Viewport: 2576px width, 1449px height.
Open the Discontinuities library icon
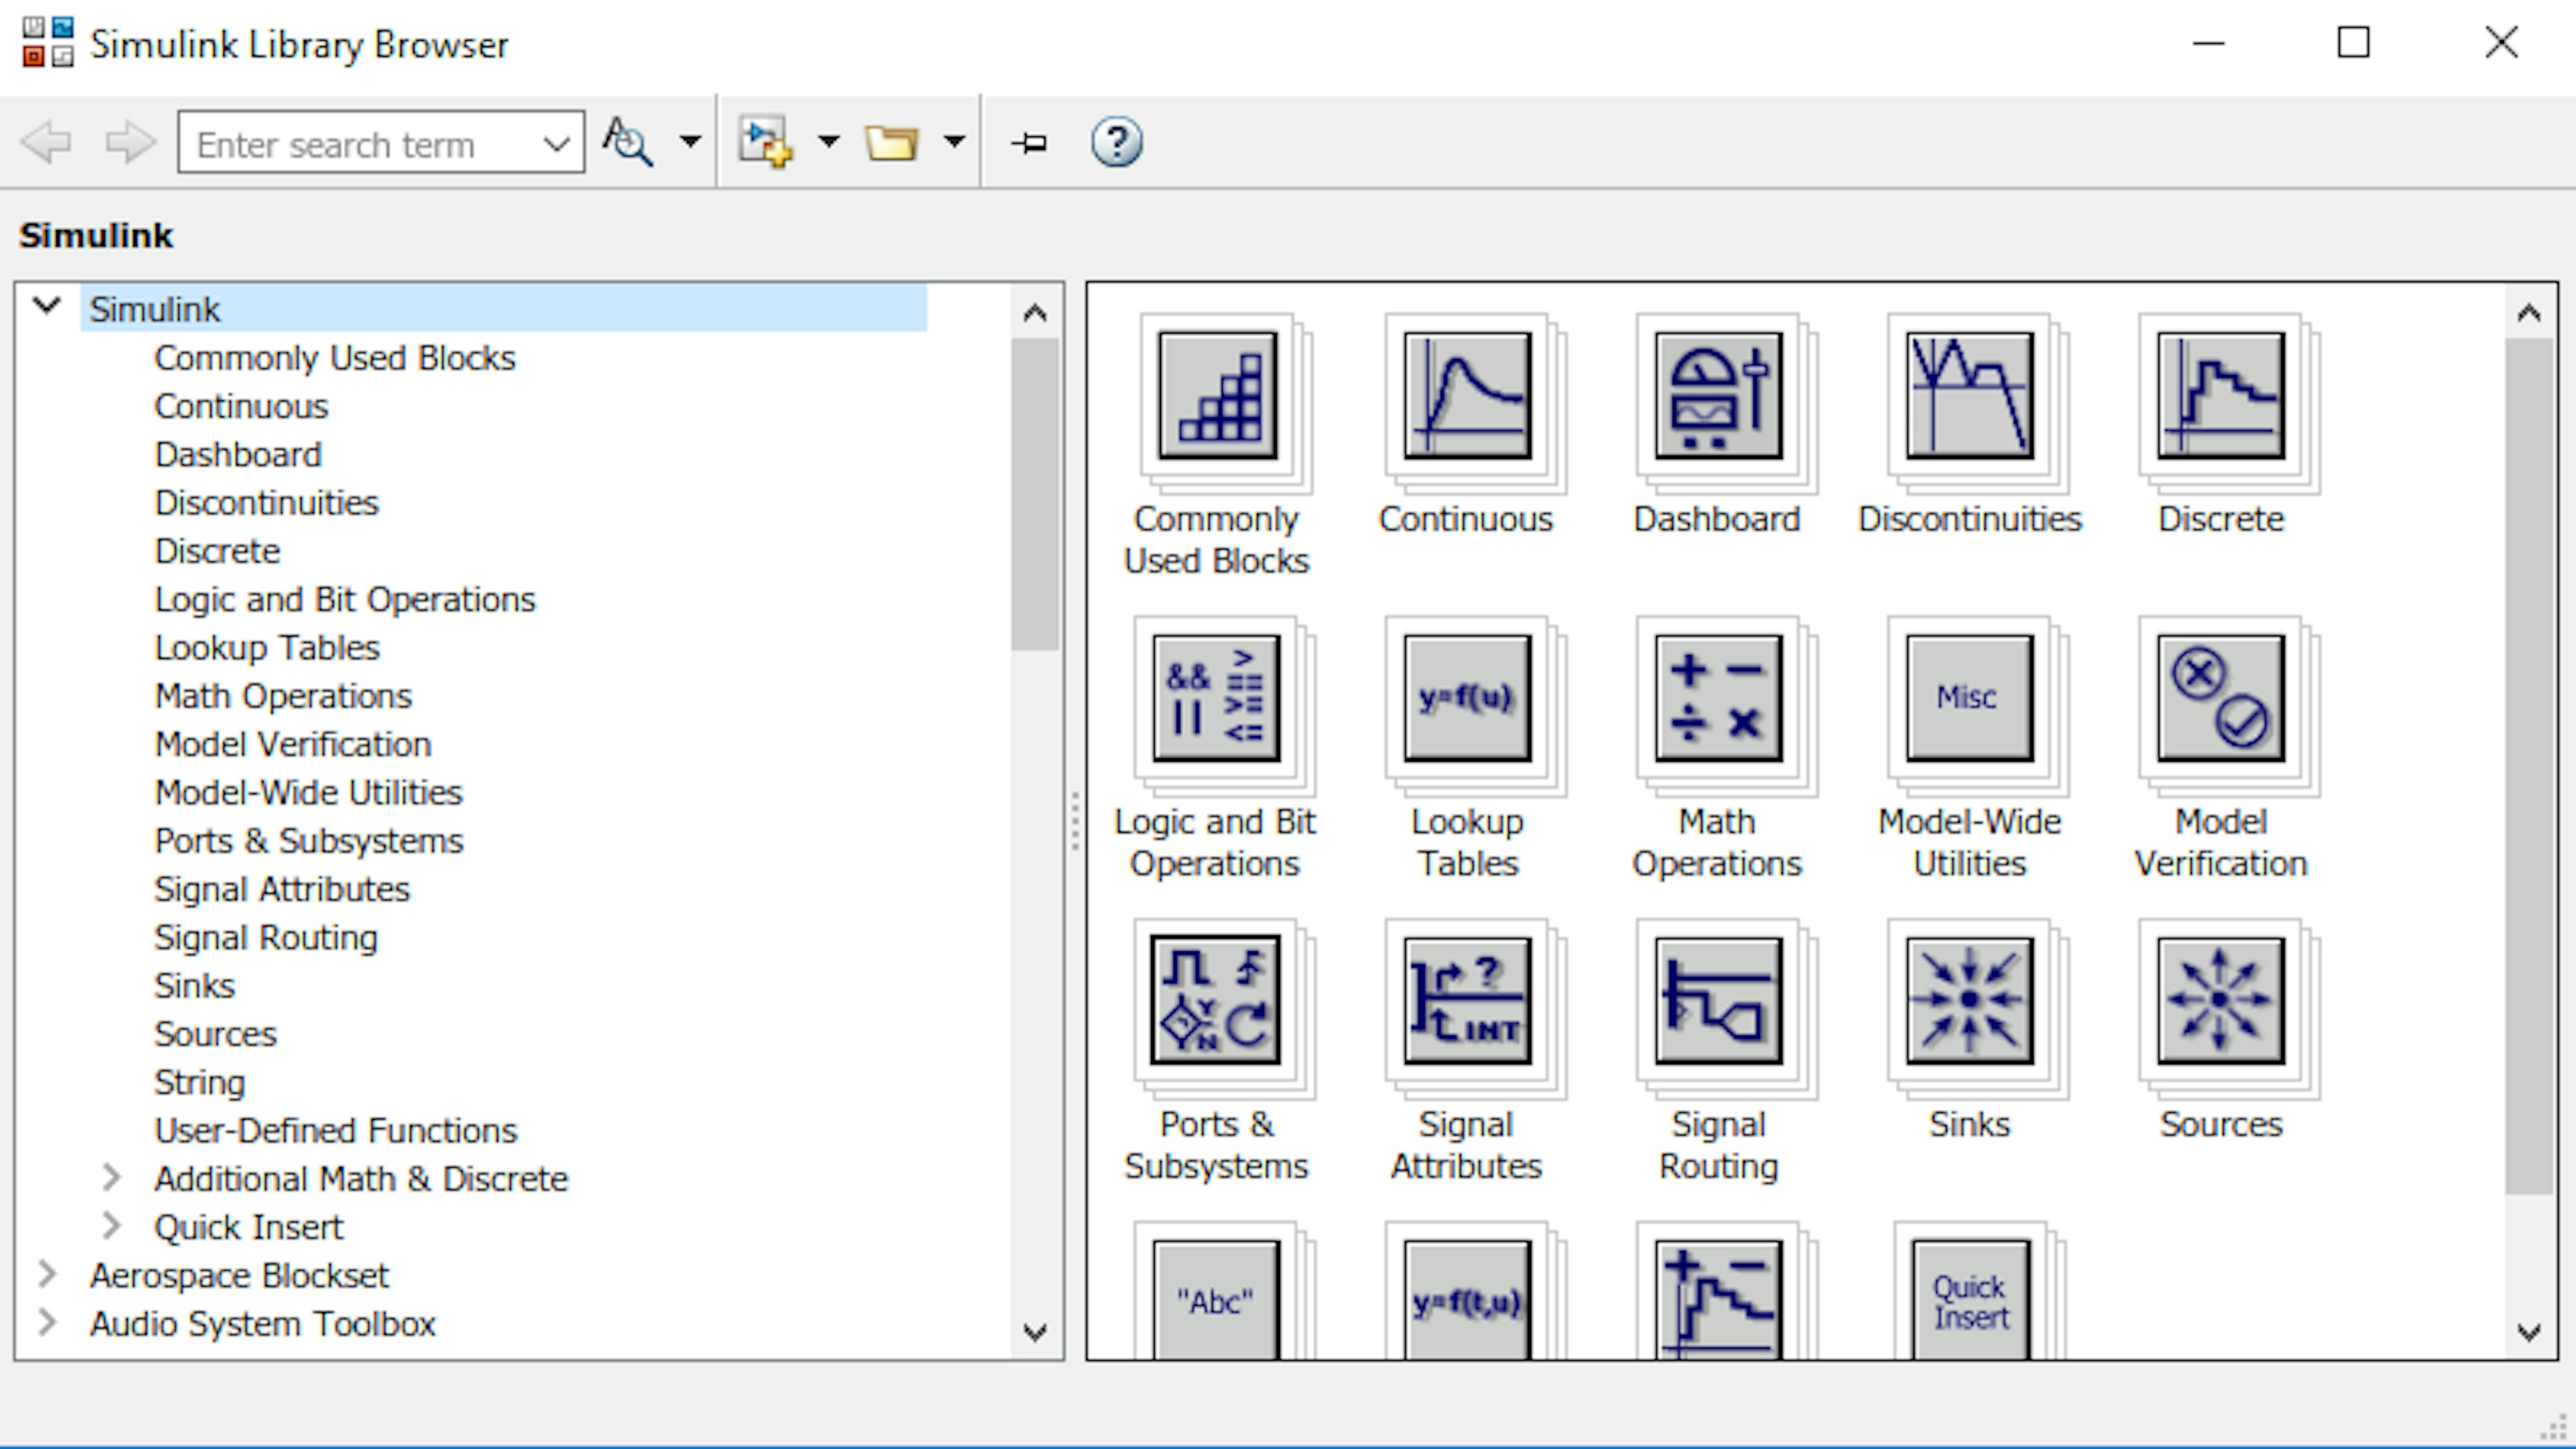[1969, 396]
